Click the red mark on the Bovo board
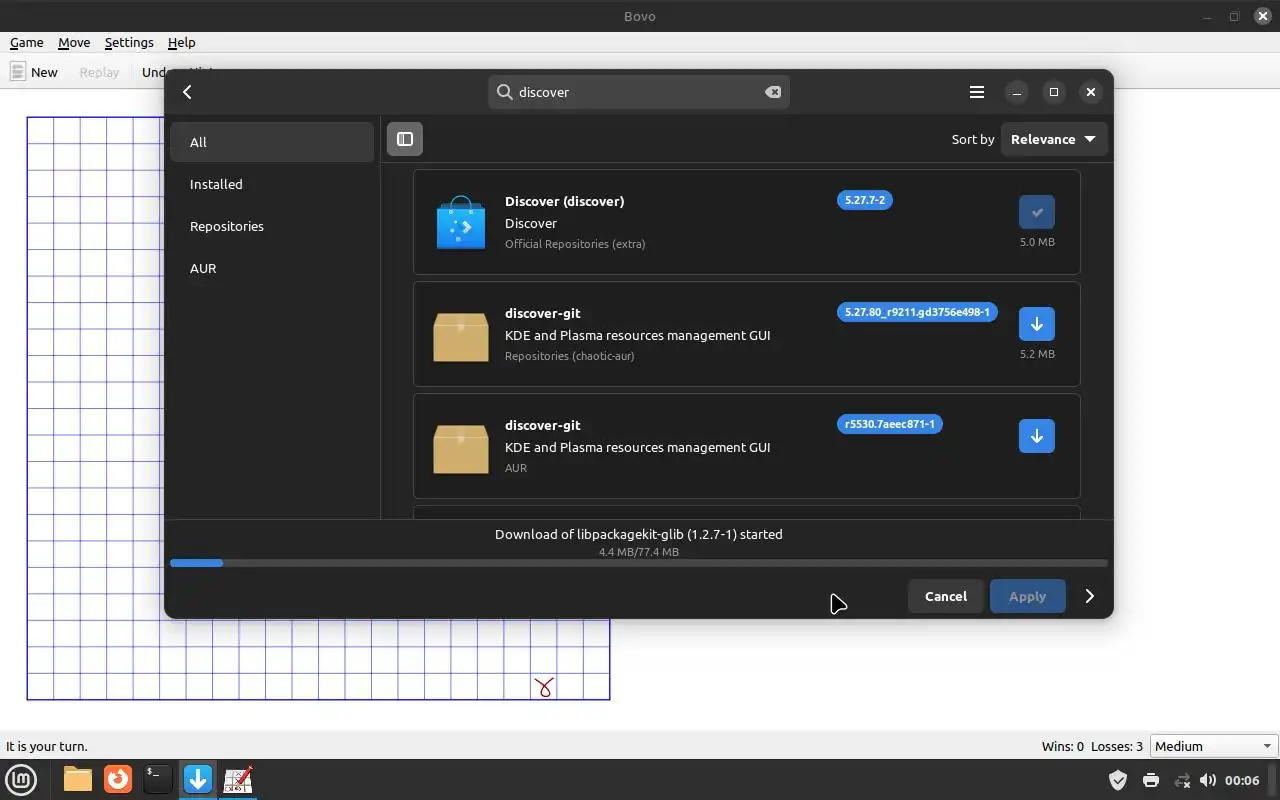Screen dimensions: 1280x800 click(544, 687)
